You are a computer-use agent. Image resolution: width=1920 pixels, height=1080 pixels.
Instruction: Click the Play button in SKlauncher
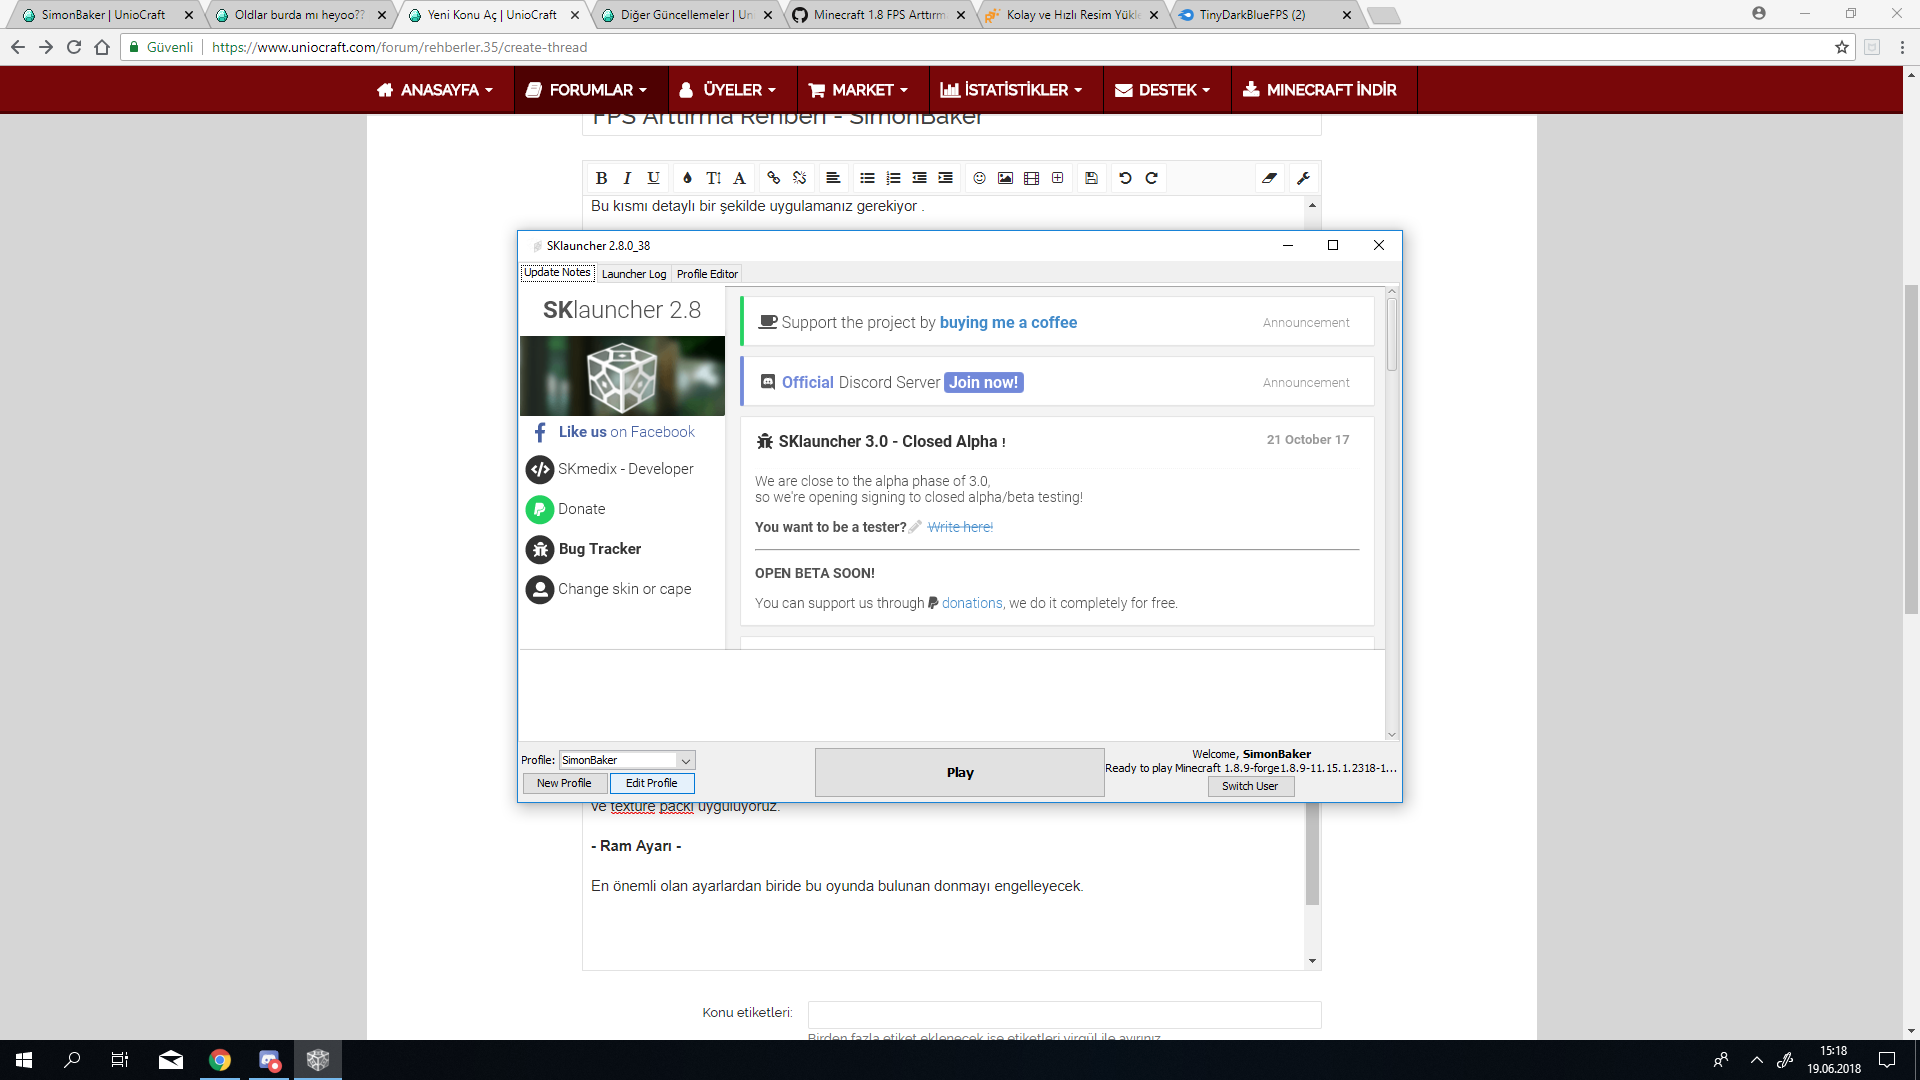click(x=960, y=773)
